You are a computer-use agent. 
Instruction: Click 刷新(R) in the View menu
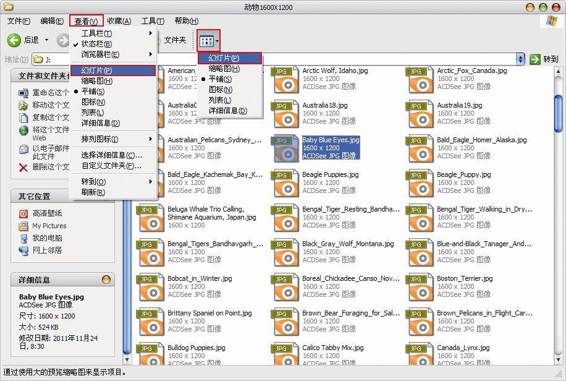tap(113, 192)
